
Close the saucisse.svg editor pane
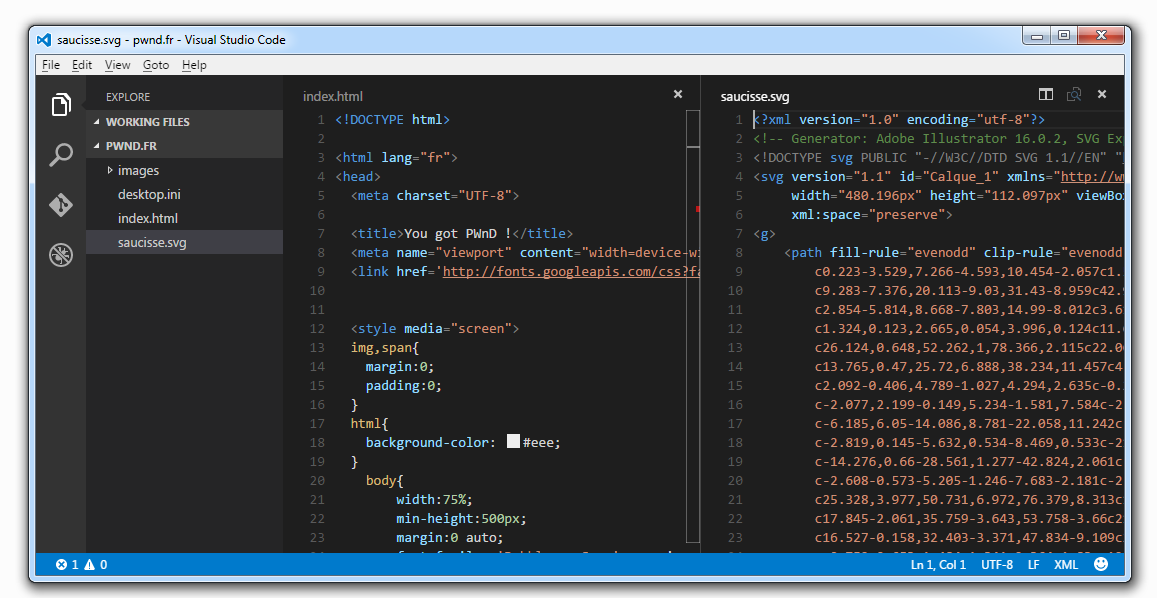(x=1102, y=95)
